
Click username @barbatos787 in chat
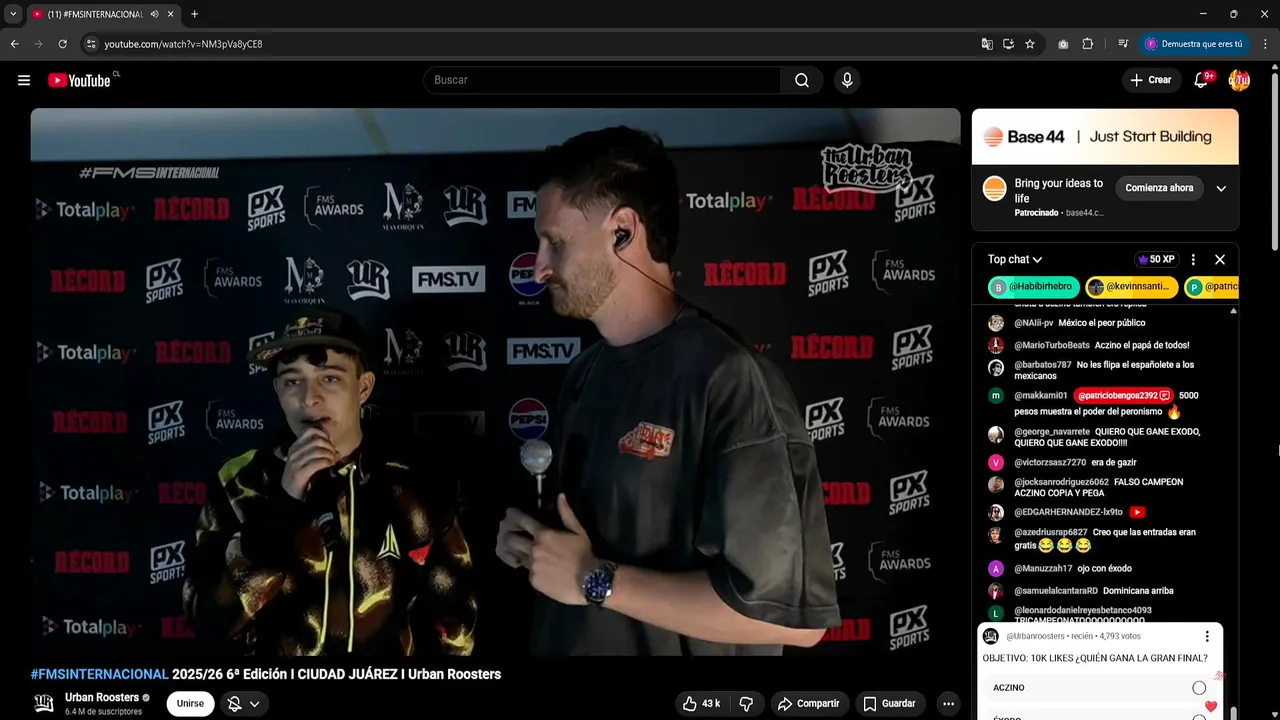[x=1042, y=365]
